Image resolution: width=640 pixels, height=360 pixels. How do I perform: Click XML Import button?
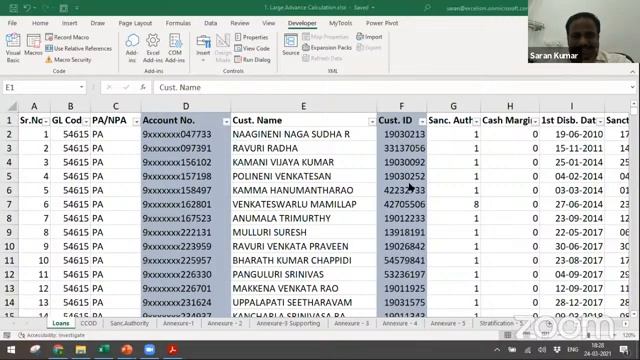[369, 37]
